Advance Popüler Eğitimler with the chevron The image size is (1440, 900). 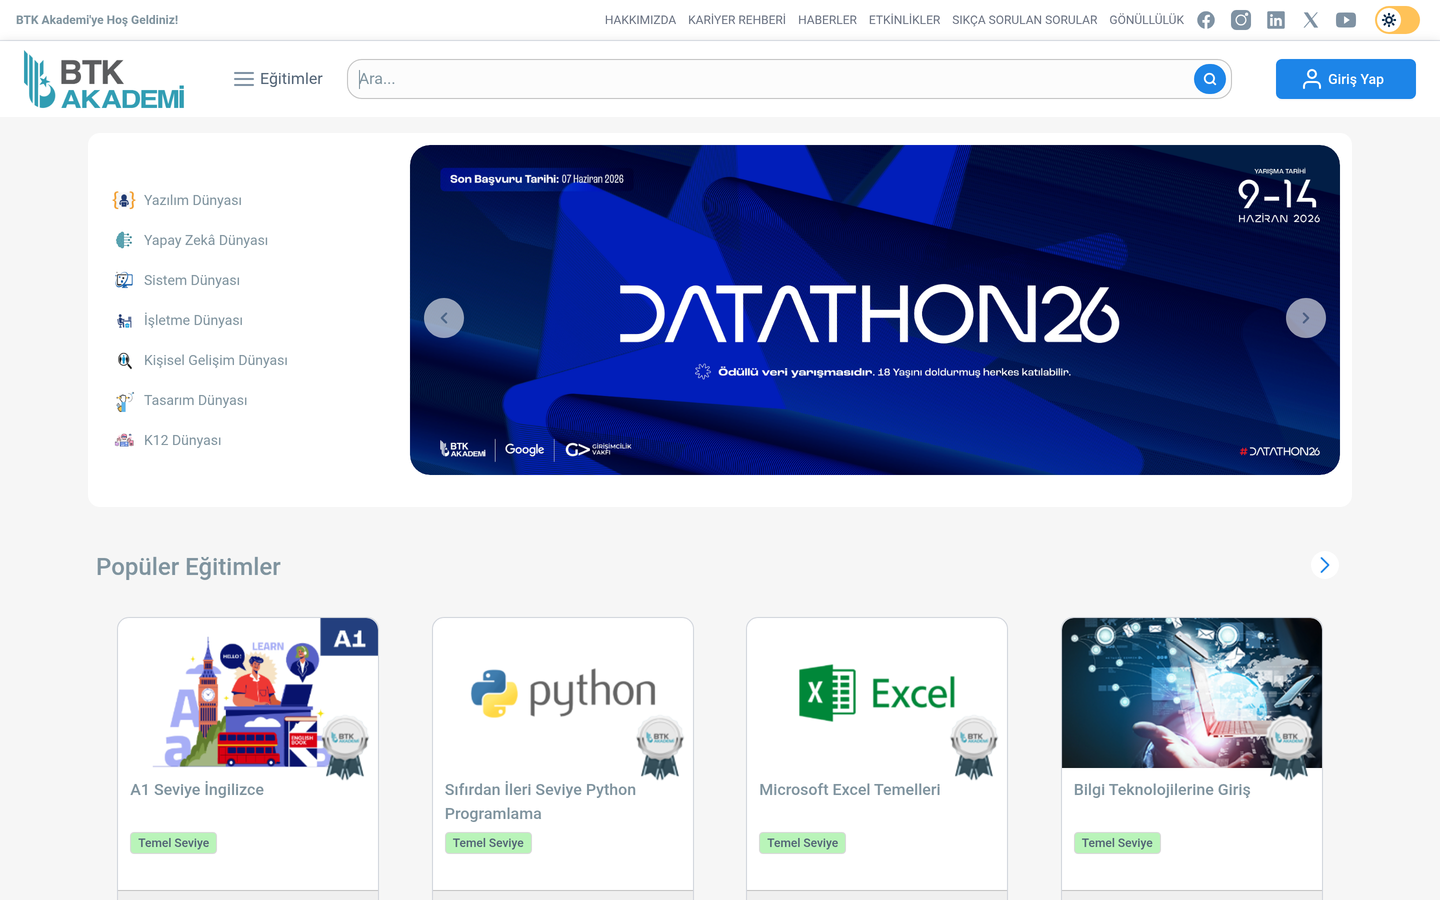[x=1325, y=565]
